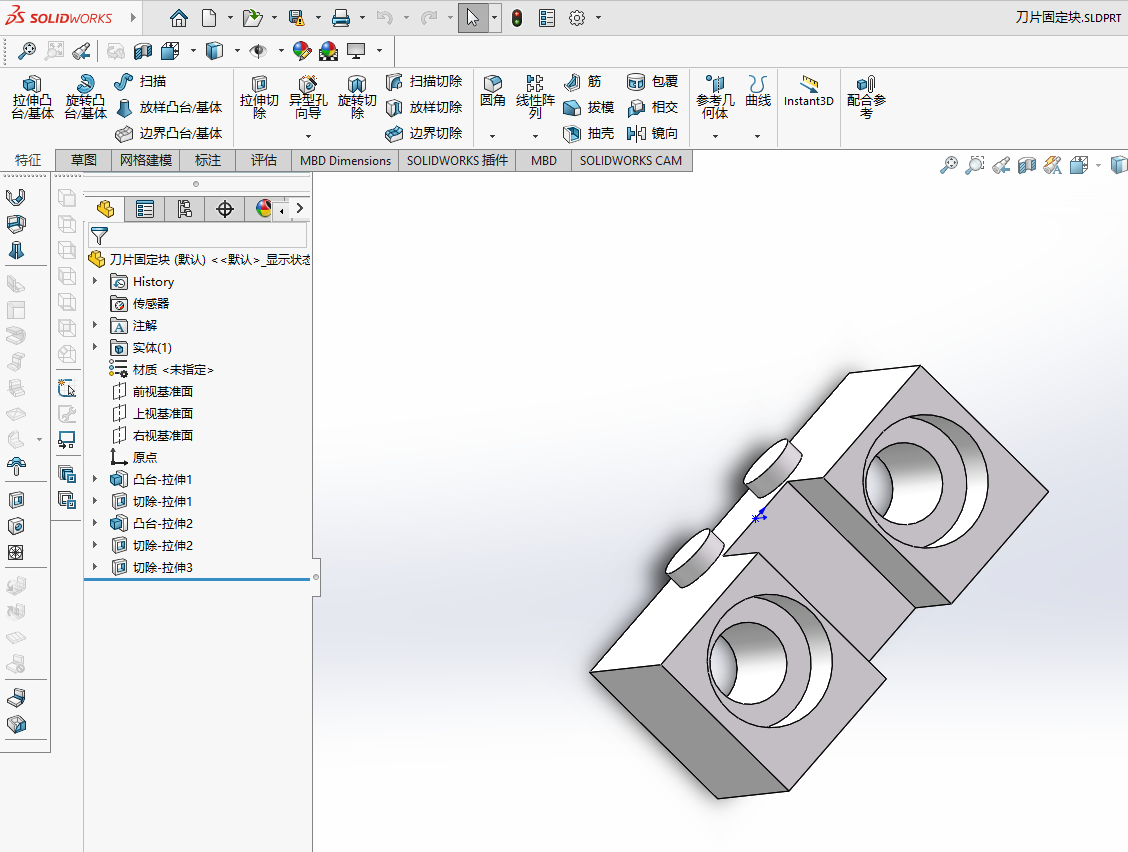Click the Lofted Boss/Base tool (放样凸台/基体)
This screenshot has width=1128, height=852.
pos(169,107)
